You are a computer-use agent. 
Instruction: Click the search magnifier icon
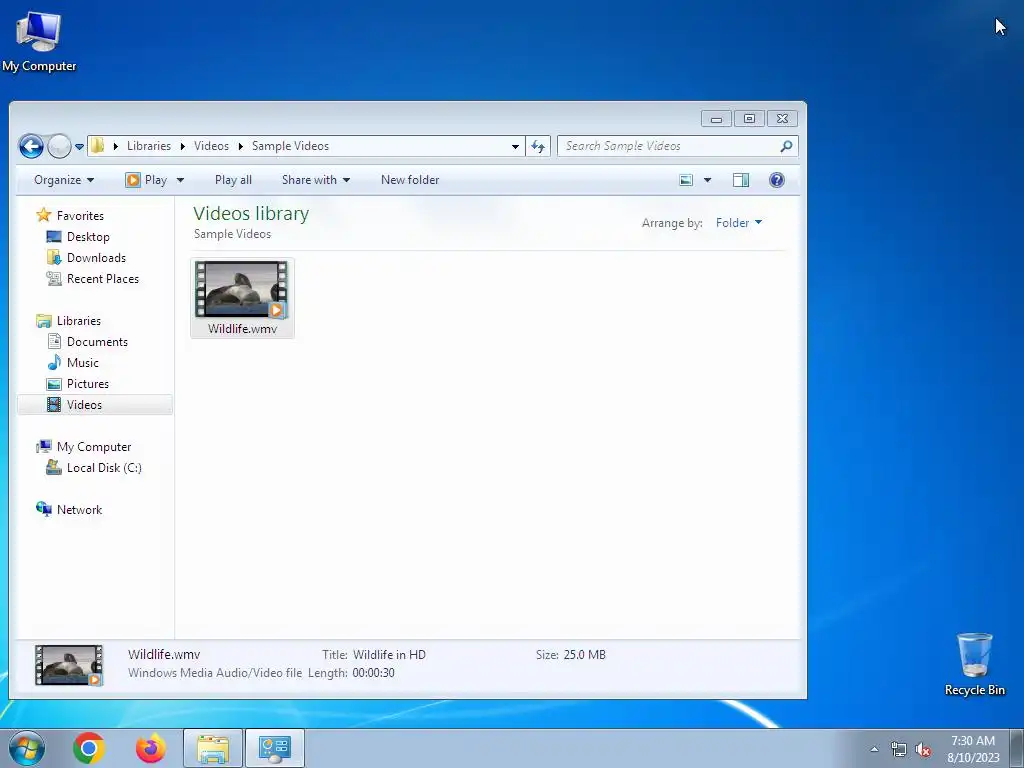(786, 146)
